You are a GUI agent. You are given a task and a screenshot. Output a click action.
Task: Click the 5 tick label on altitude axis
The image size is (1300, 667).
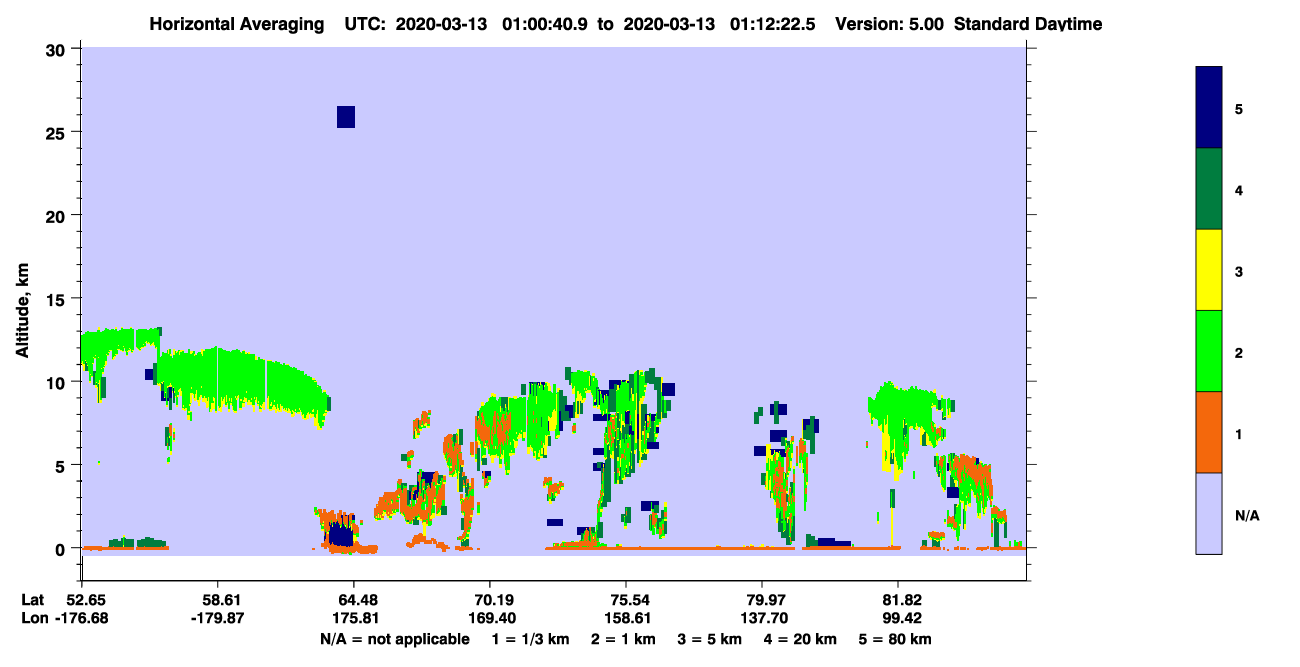pyautogui.click(x=60, y=465)
